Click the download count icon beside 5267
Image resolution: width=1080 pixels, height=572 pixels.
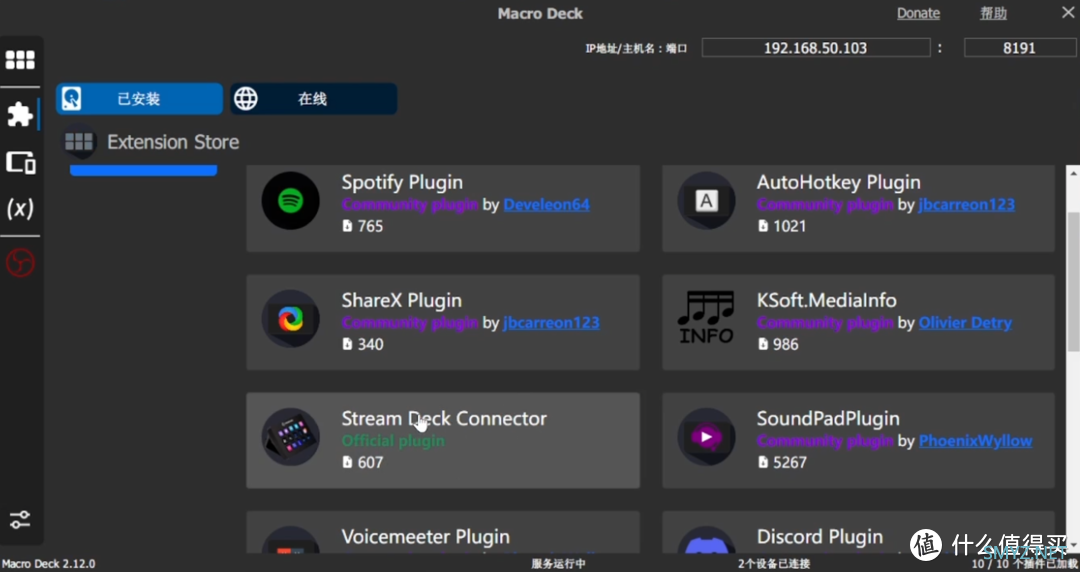click(762, 462)
